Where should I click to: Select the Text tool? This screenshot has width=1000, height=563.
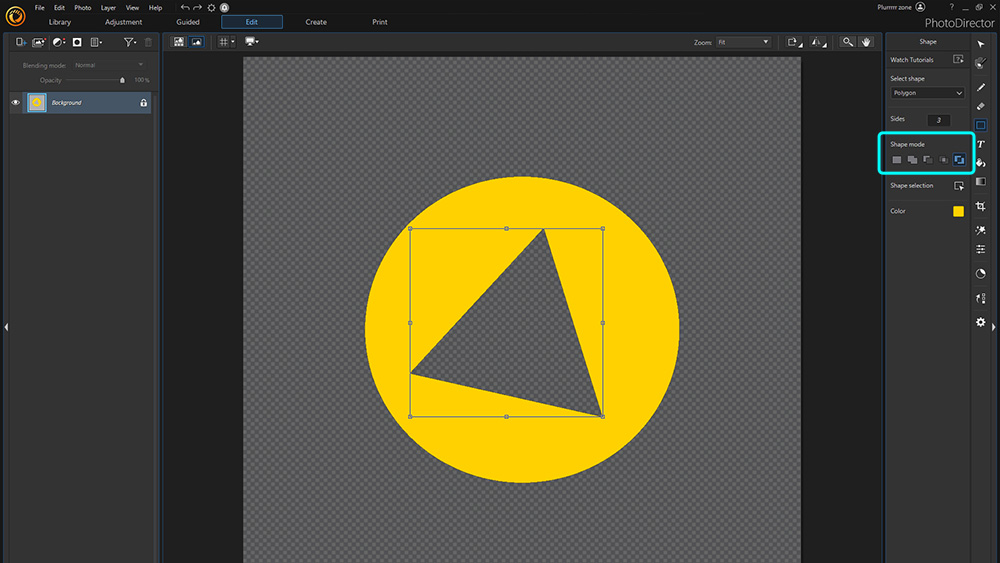(981, 144)
